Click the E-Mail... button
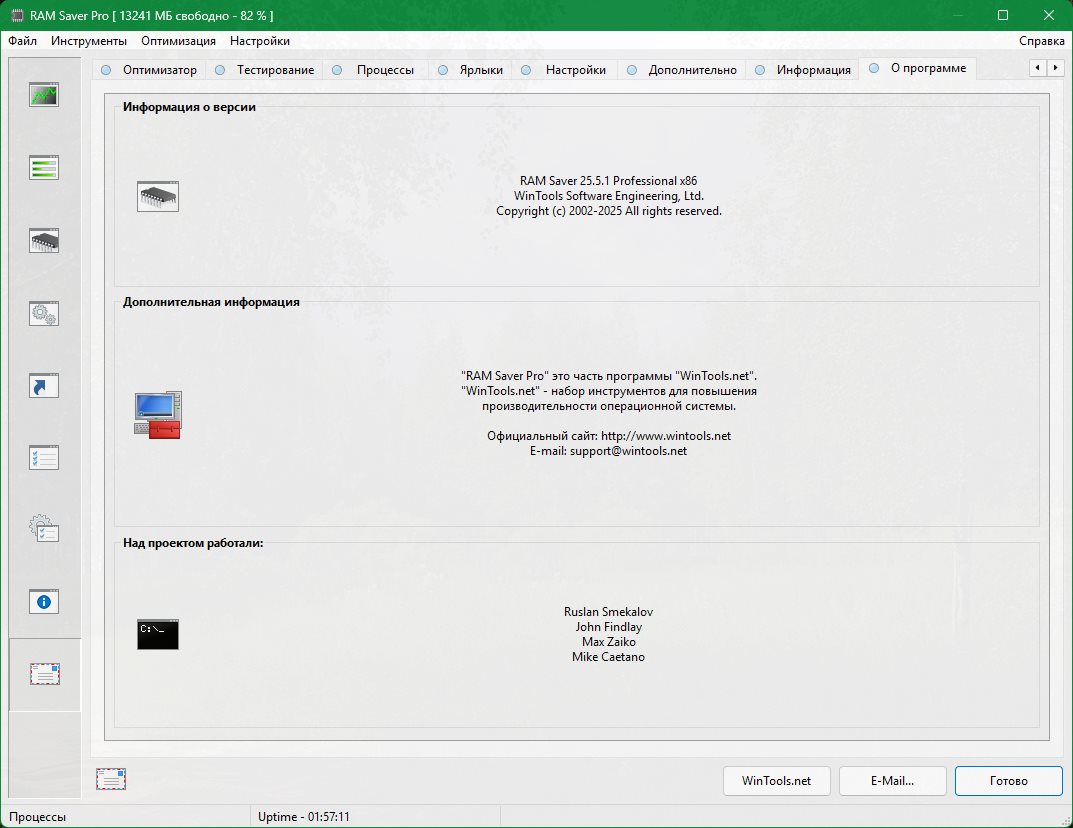Screen dimensions: 1073x828 pyautogui.click(x=892, y=781)
